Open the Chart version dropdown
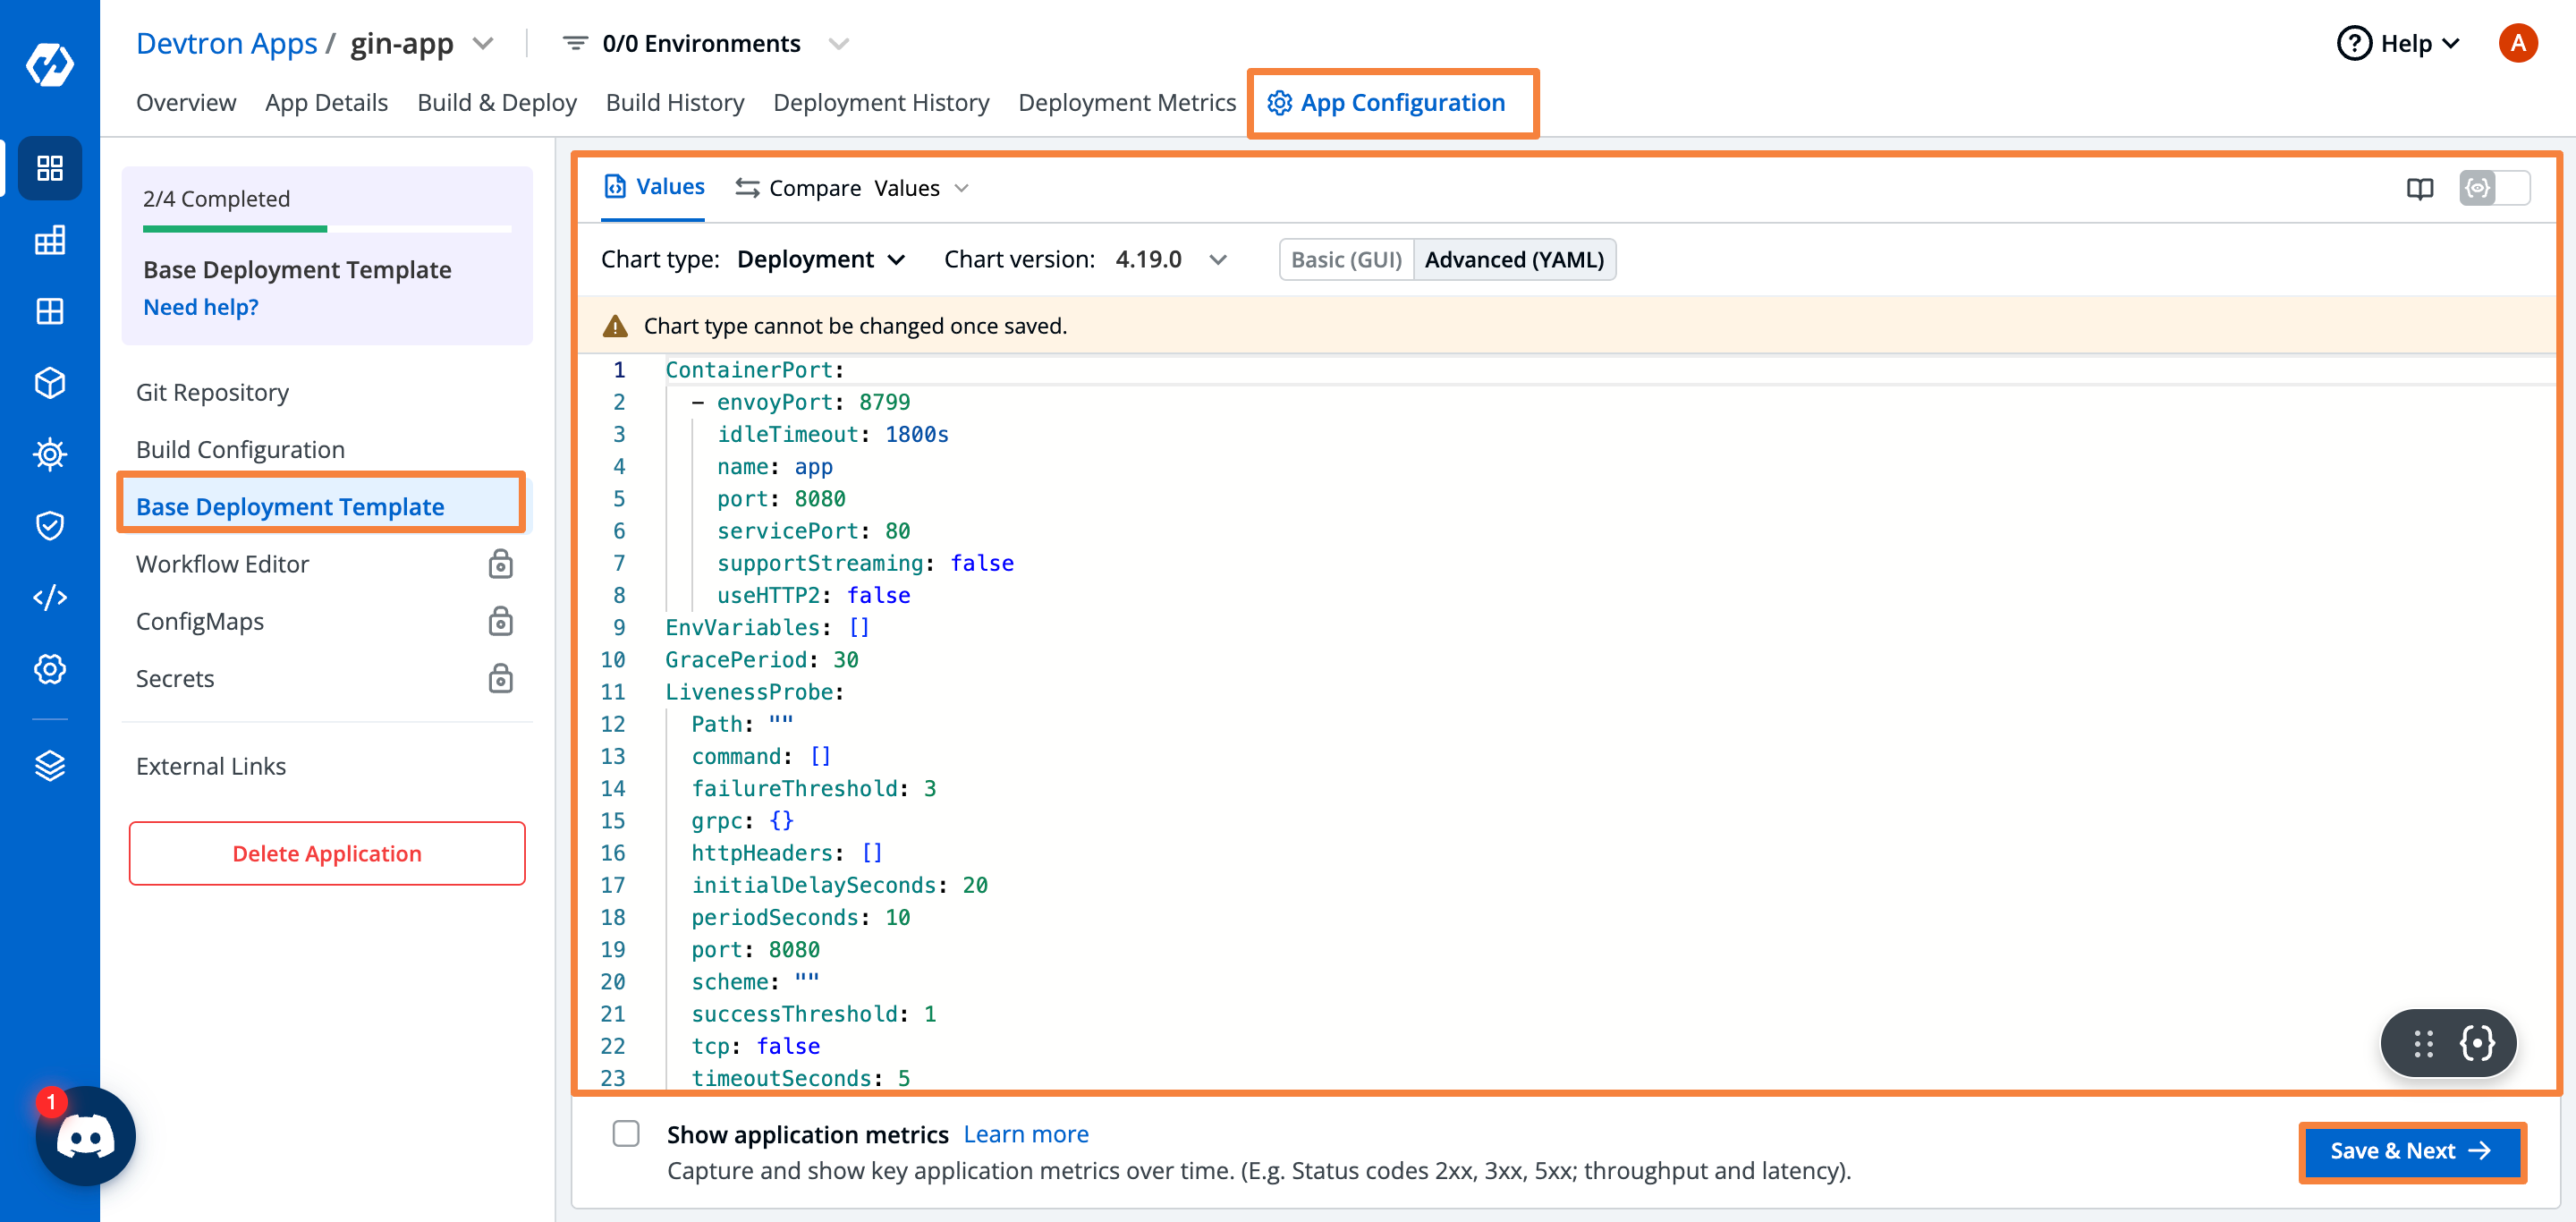 (x=1218, y=259)
